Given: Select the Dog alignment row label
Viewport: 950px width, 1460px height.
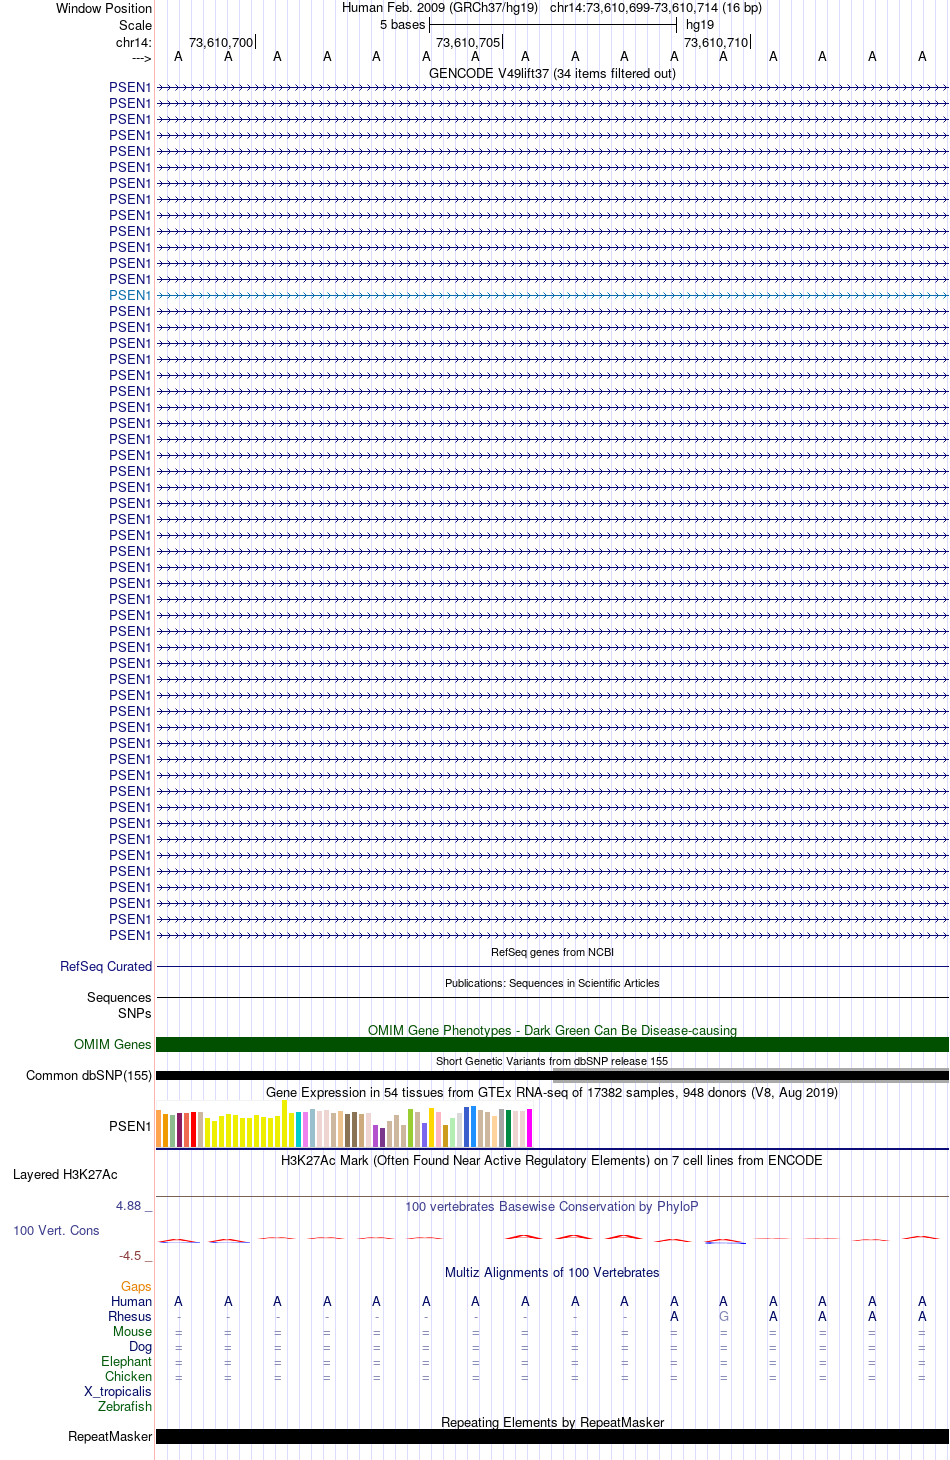Looking at the screenshot, I should (140, 1346).
